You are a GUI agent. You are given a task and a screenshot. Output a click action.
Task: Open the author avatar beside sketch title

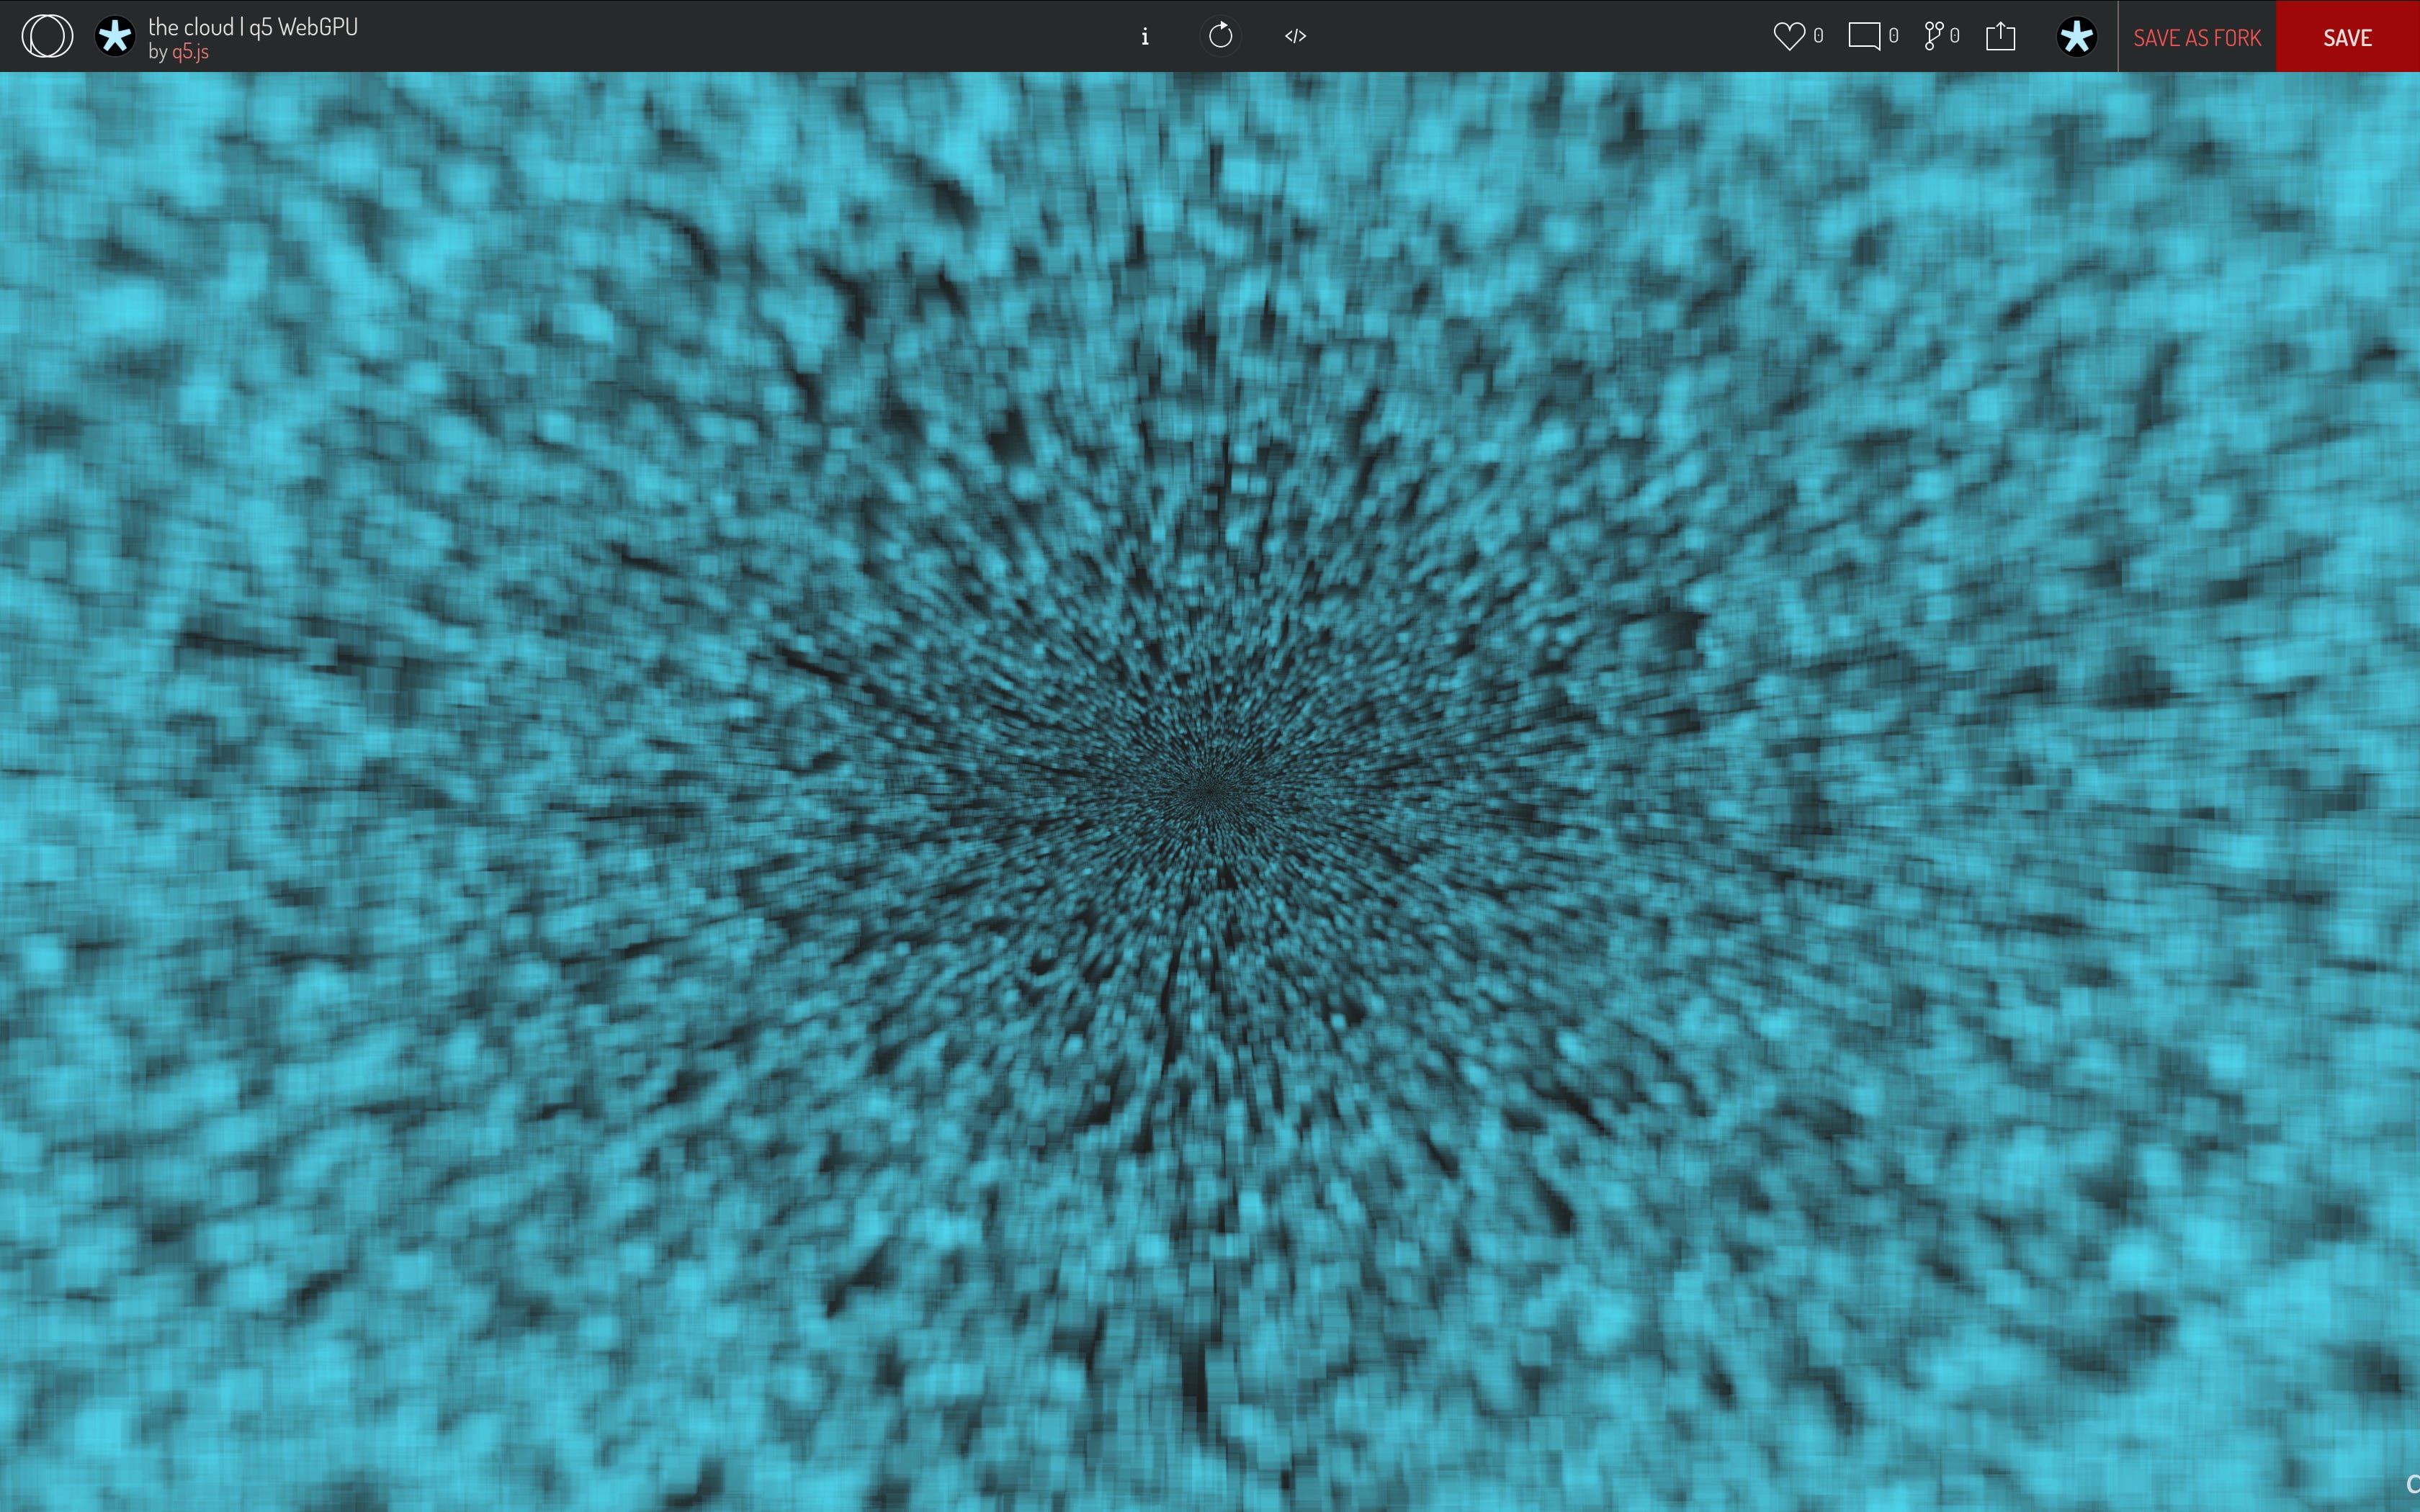point(115,36)
